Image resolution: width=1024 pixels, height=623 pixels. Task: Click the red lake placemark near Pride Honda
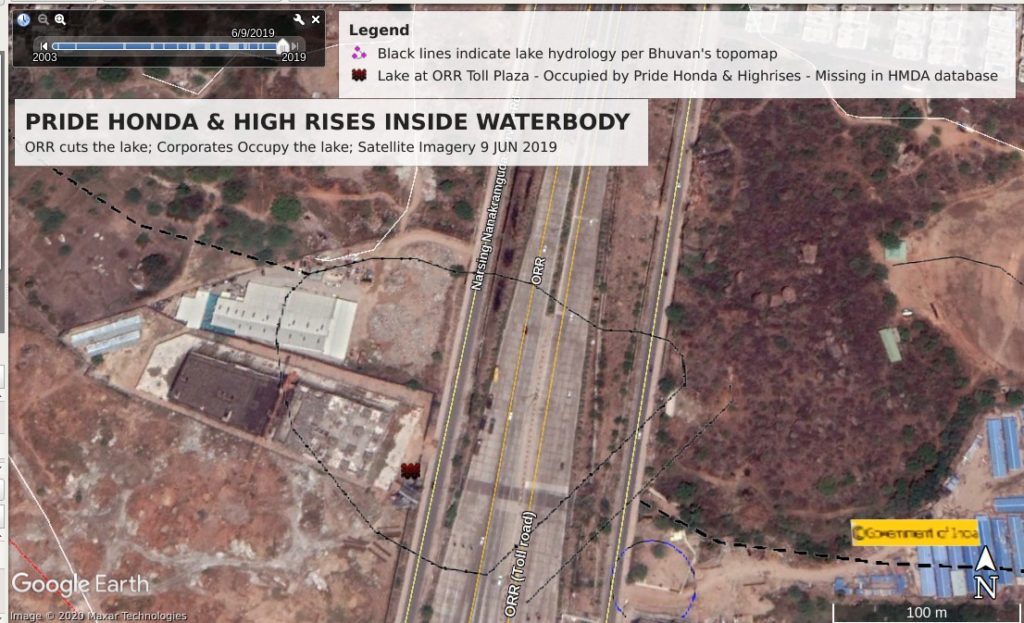tap(410, 470)
